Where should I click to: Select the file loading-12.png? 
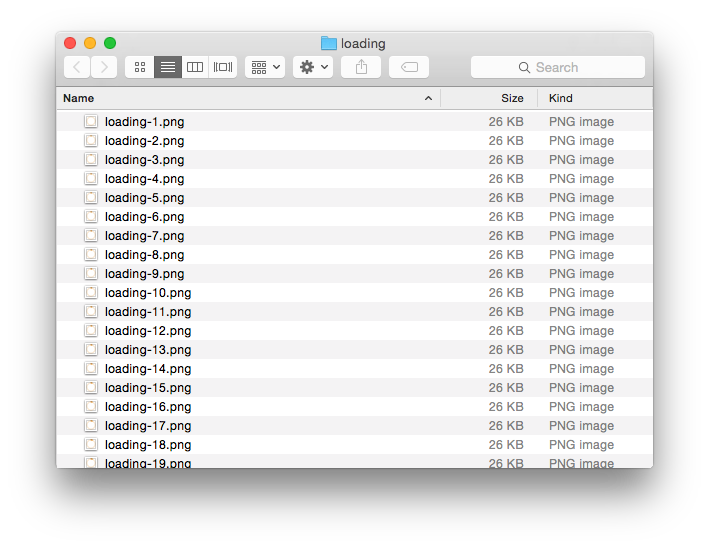click(x=354, y=331)
